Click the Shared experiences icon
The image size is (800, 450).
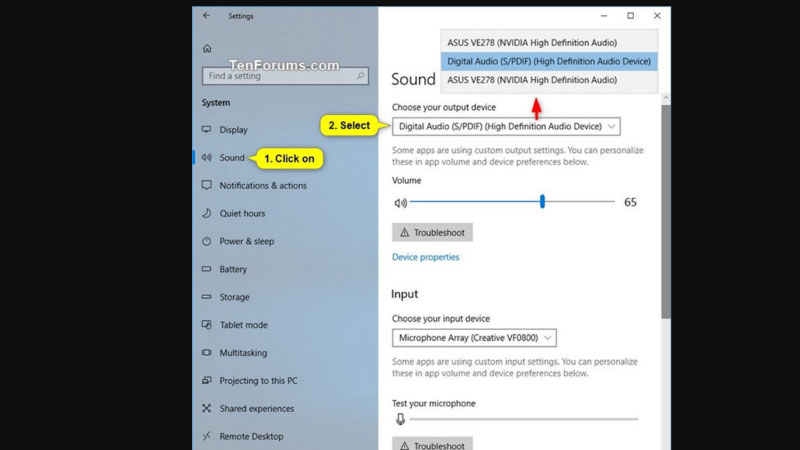pos(207,408)
